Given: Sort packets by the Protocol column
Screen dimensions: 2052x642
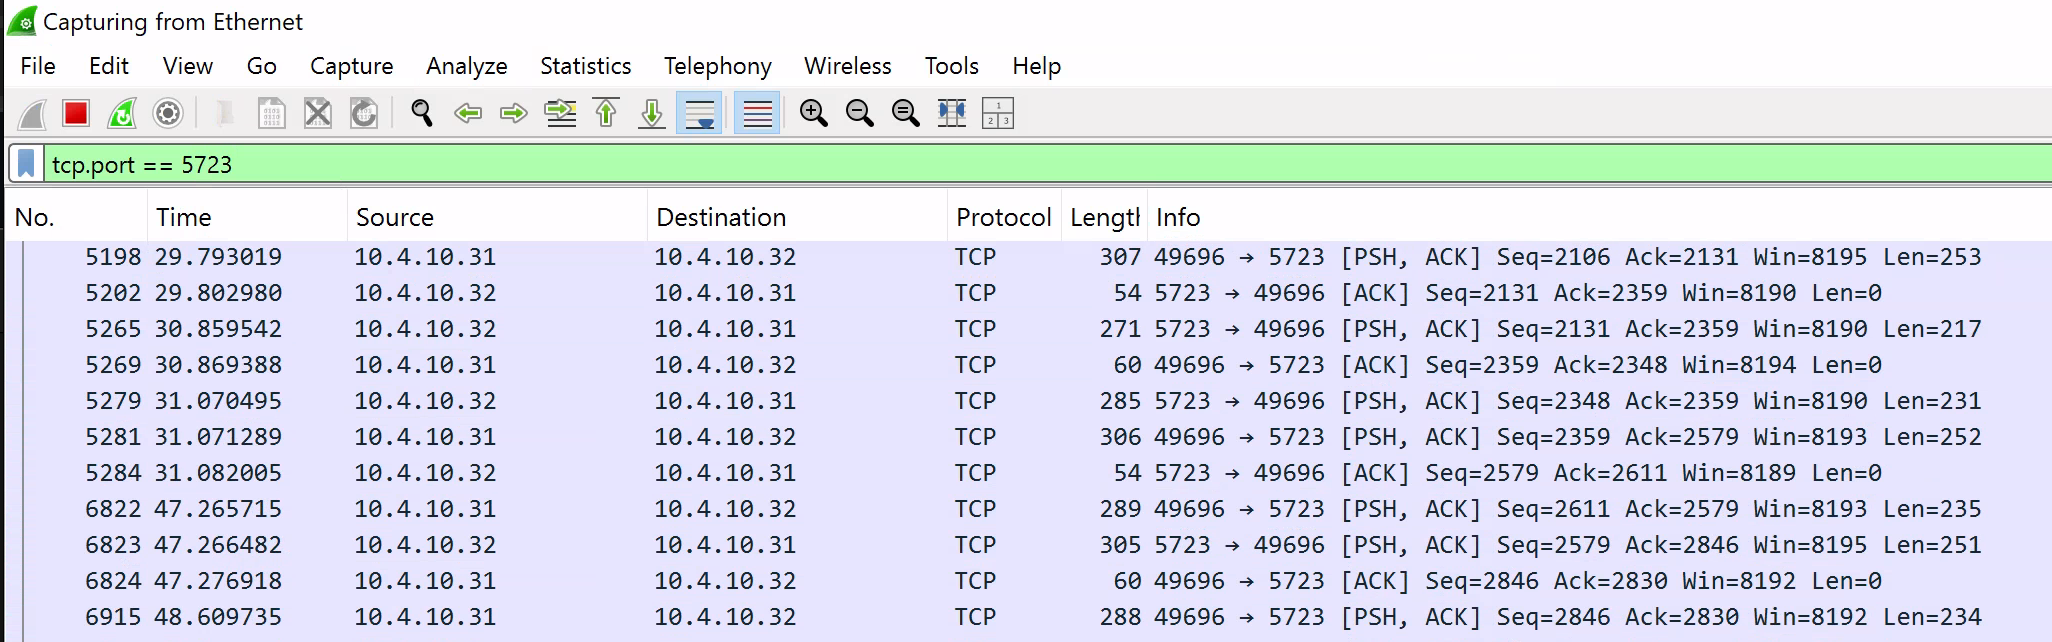Looking at the screenshot, I should pyautogui.click(x=1002, y=217).
